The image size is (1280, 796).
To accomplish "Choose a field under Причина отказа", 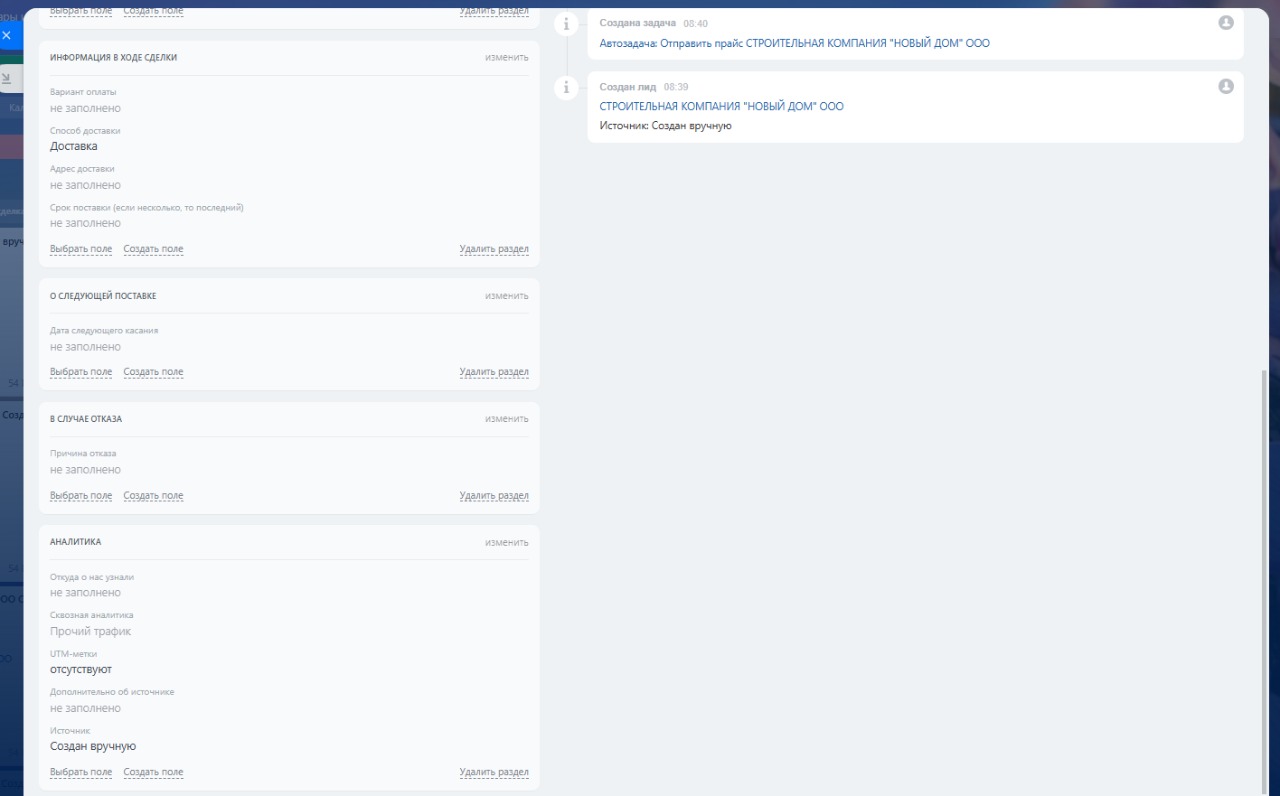I will (81, 496).
